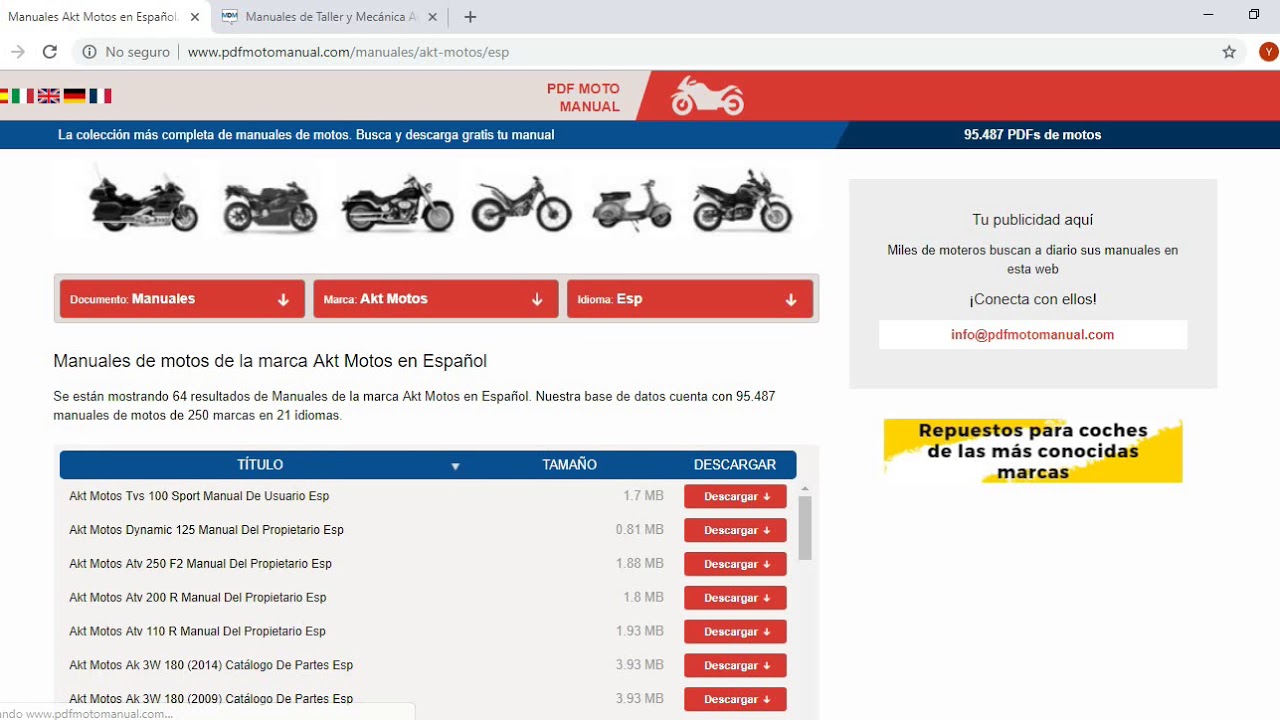This screenshot has height=720, width=1280.
Task: Restore the Chrome window size
Action: click(1254, 14)
